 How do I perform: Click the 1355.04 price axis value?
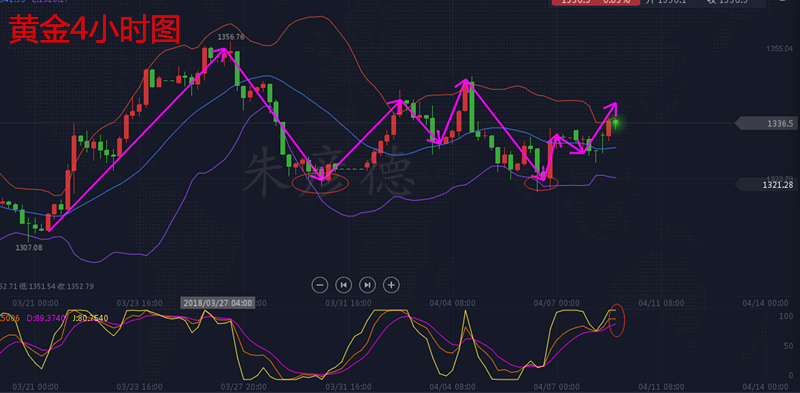click(x=779, y=49)
